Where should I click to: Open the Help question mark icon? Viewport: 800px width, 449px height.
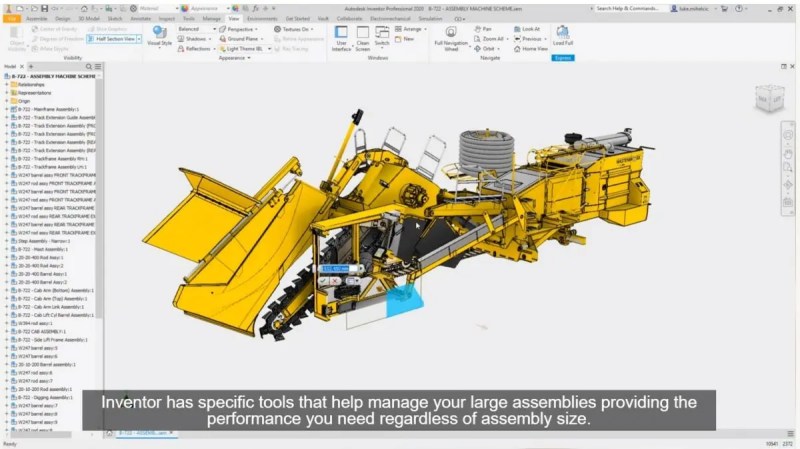coord(739,9)
